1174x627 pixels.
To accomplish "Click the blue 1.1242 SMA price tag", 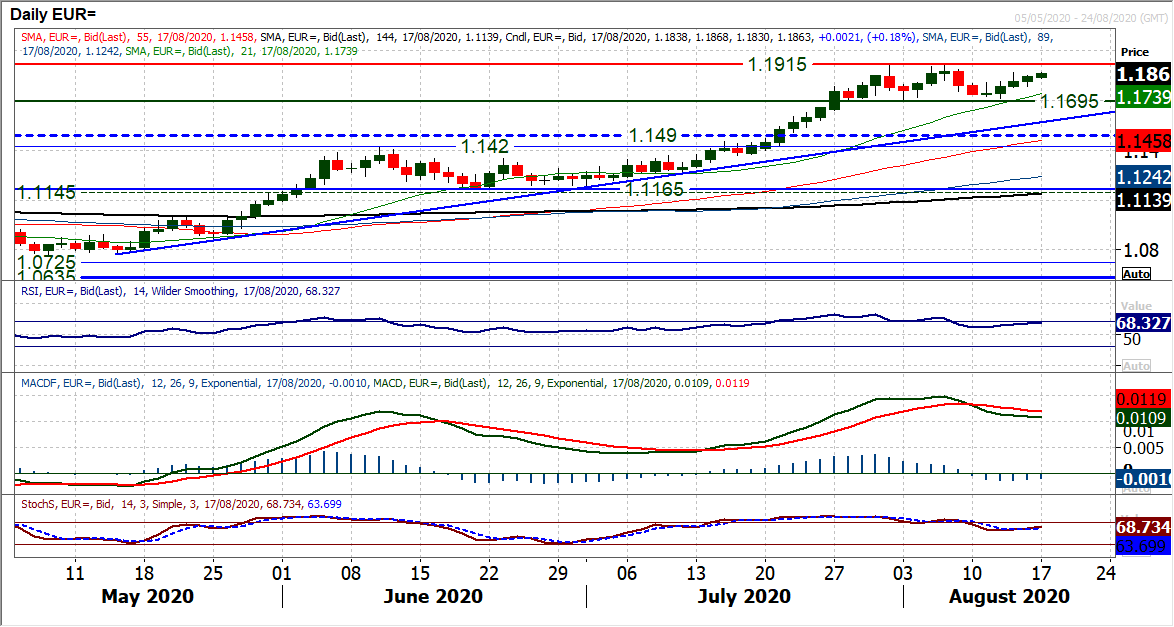I will 1142,177.
